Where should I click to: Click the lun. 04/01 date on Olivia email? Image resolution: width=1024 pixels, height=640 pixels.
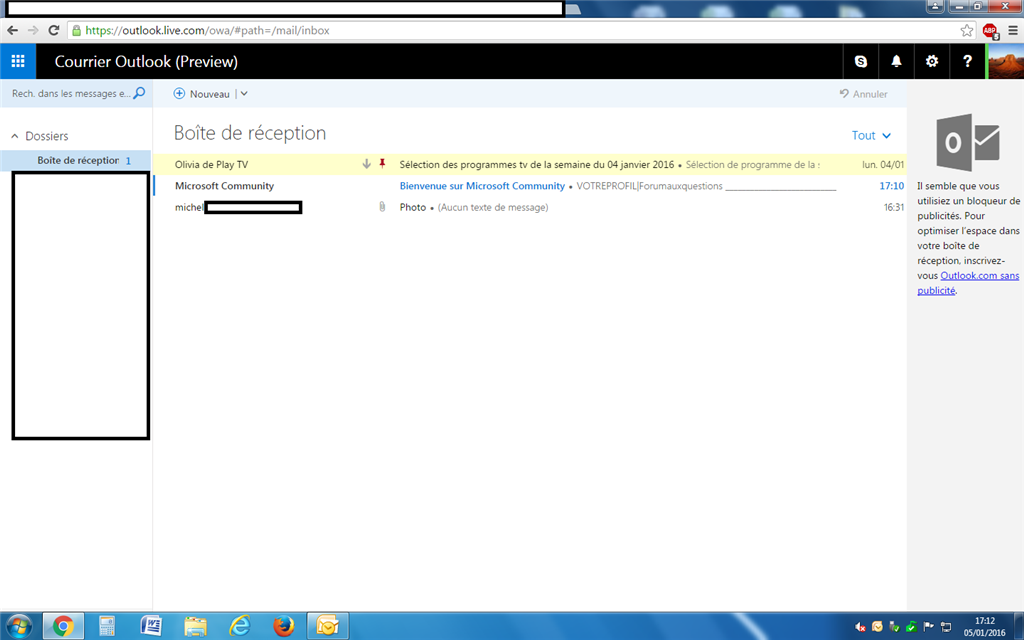click(x=883, y=165)
